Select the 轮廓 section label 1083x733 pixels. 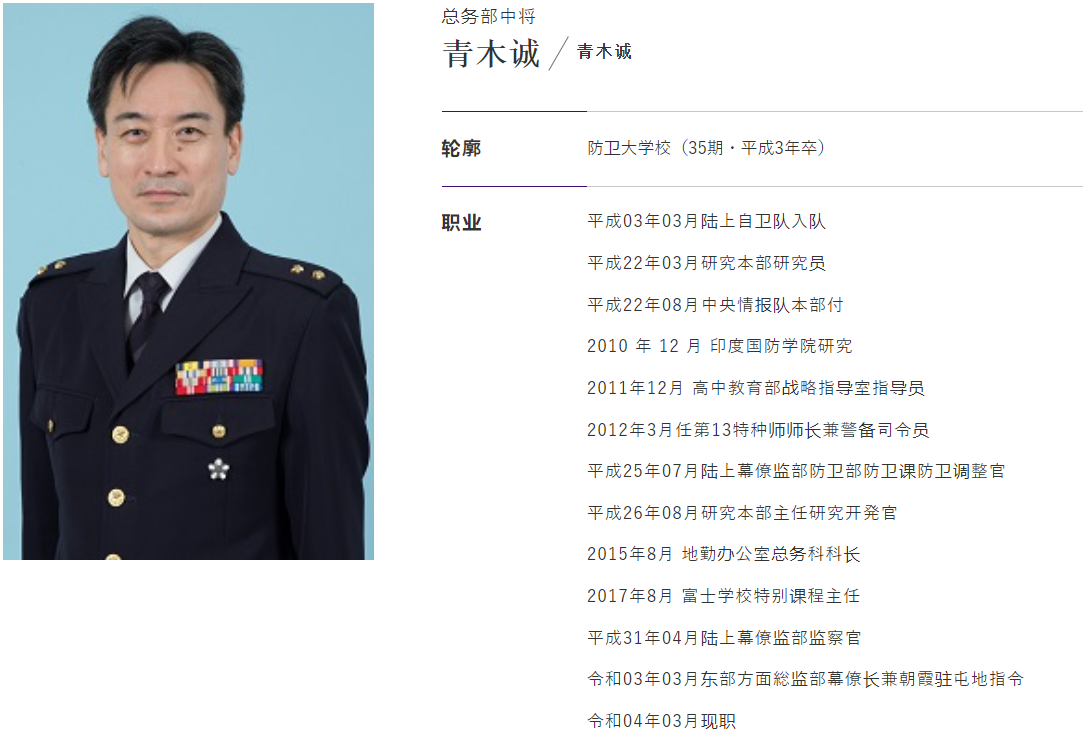461,148
